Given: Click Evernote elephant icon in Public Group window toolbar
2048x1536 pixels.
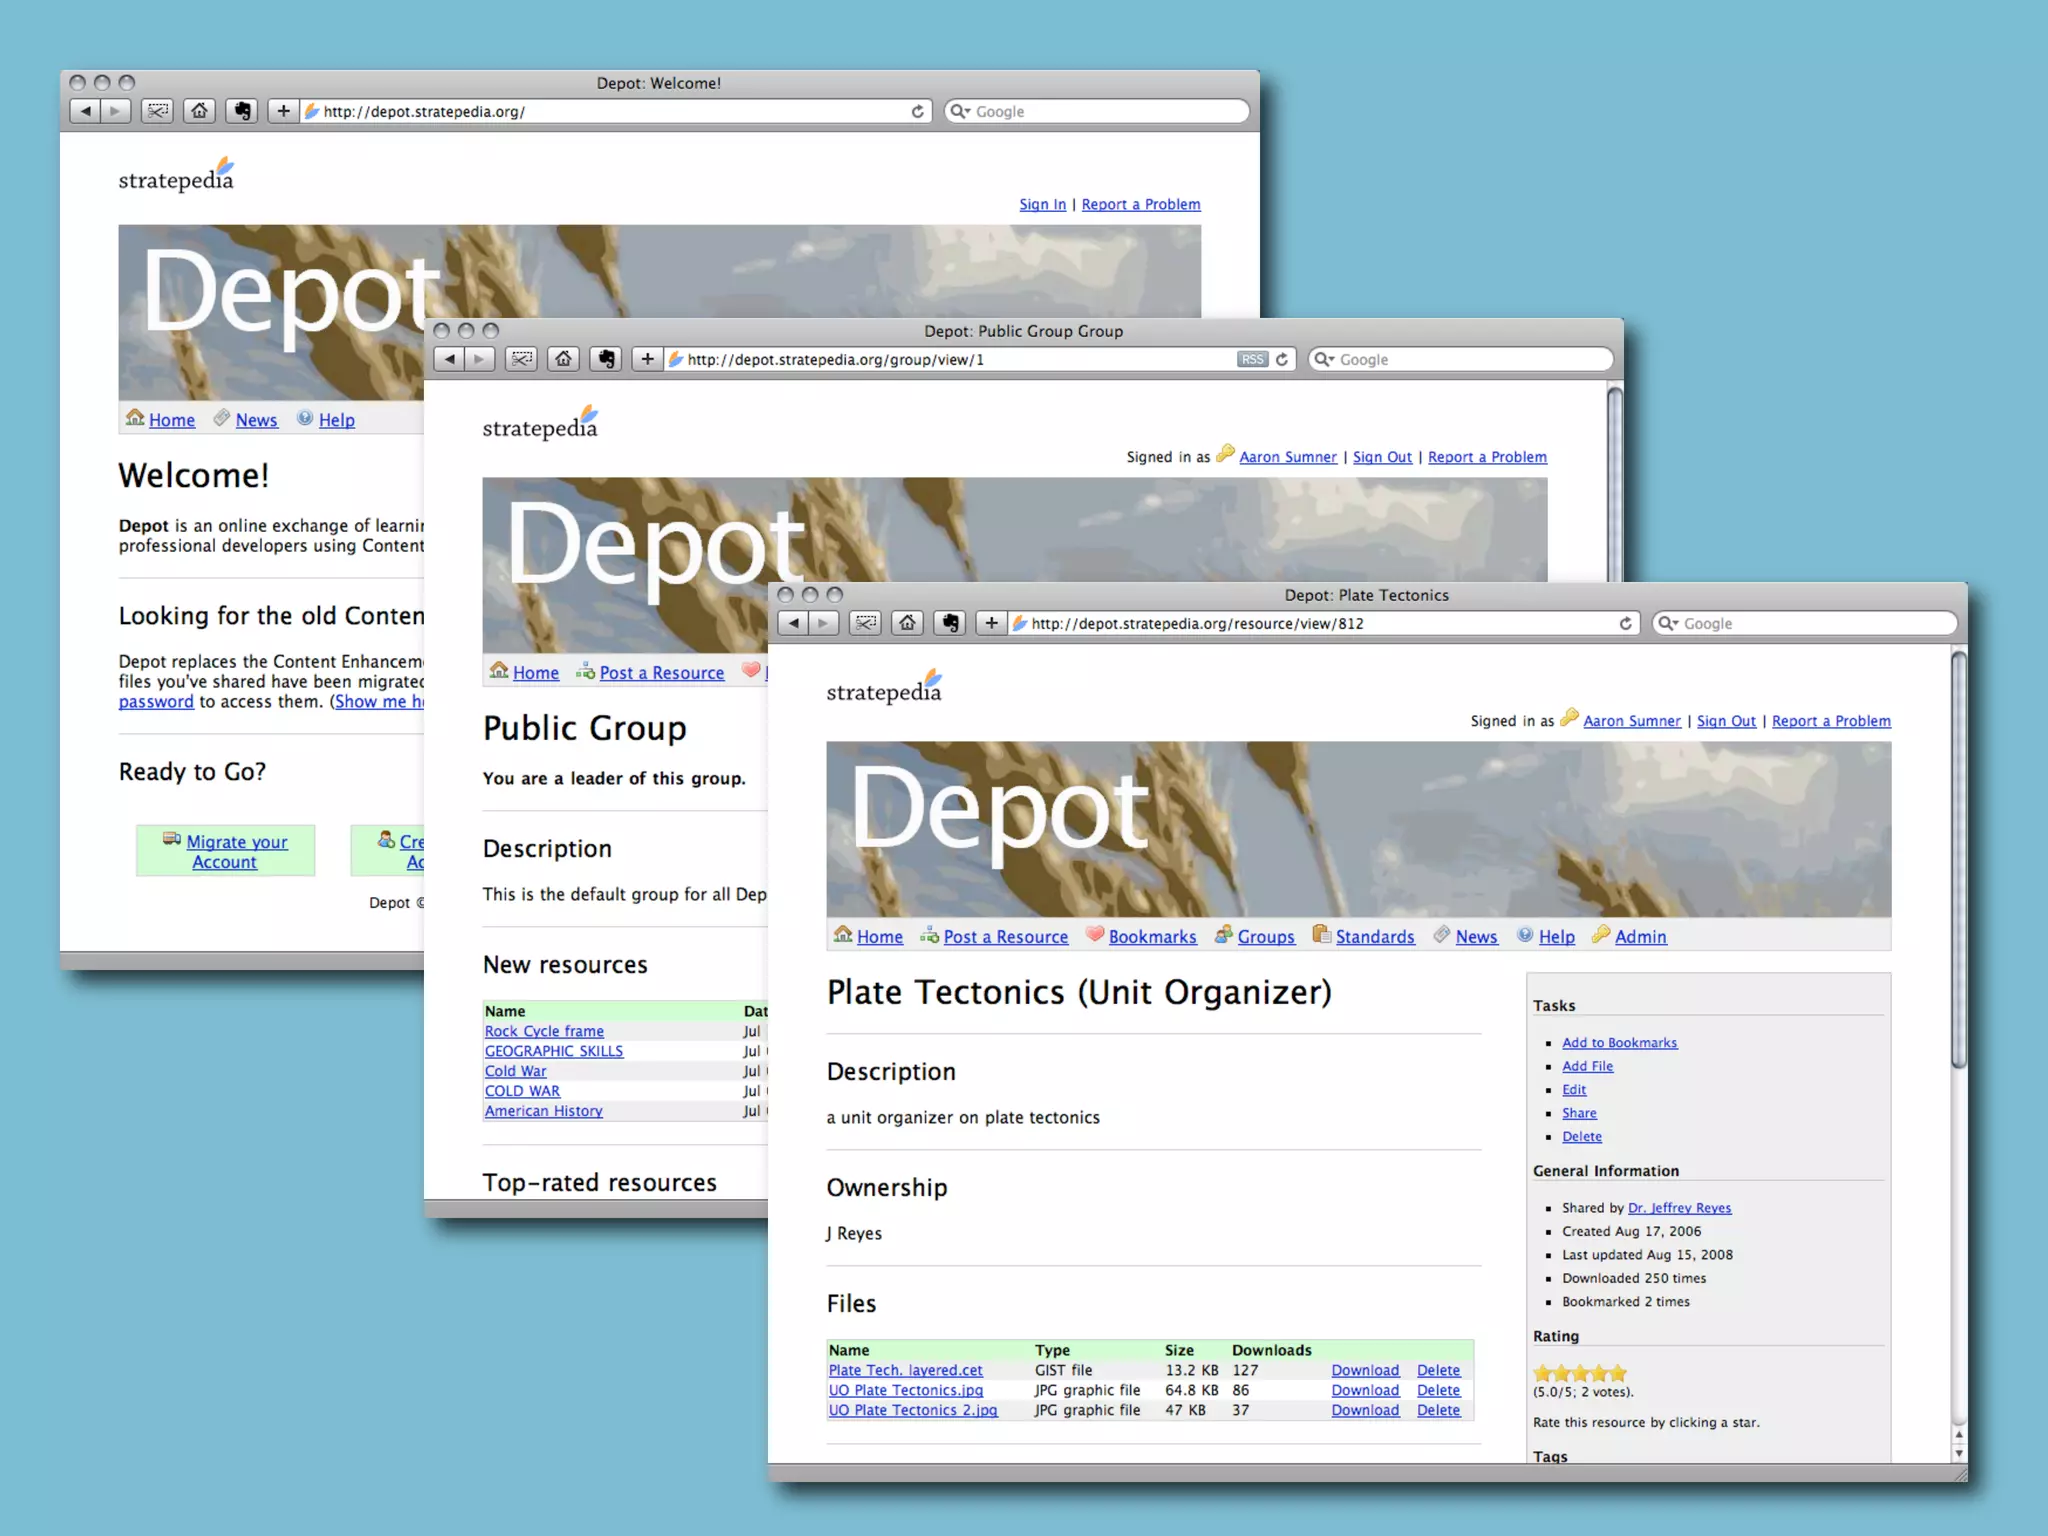Looking at the screenshot, I should click(x=606, y=359).
